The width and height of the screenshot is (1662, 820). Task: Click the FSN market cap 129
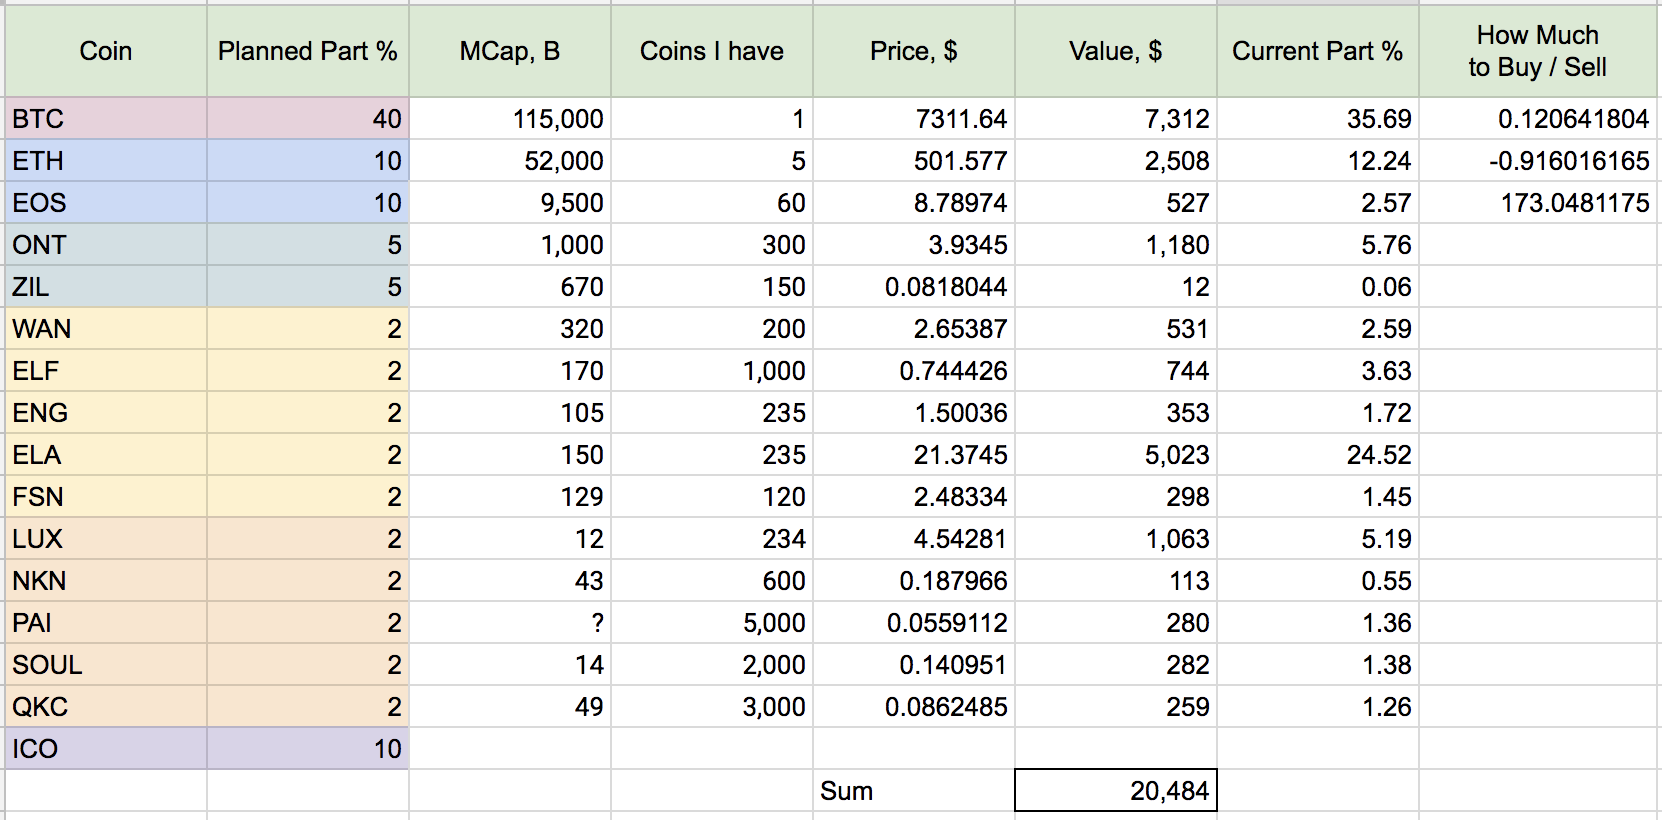coord(510,497)
